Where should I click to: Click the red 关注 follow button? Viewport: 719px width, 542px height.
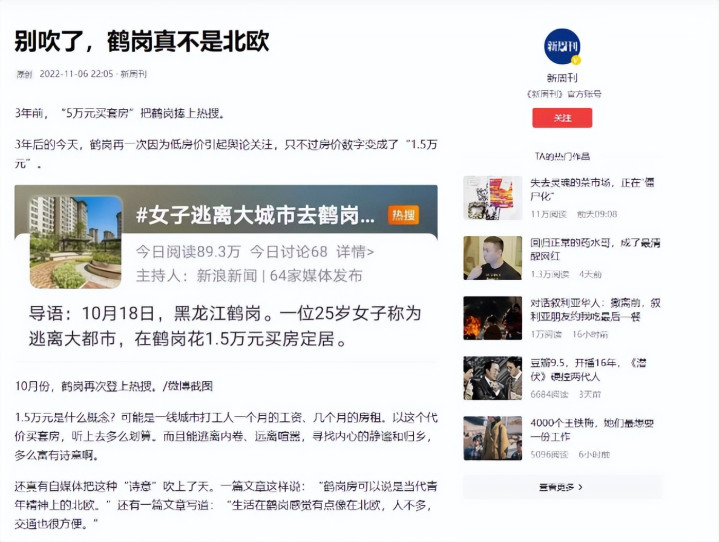[x=562, y=118]
